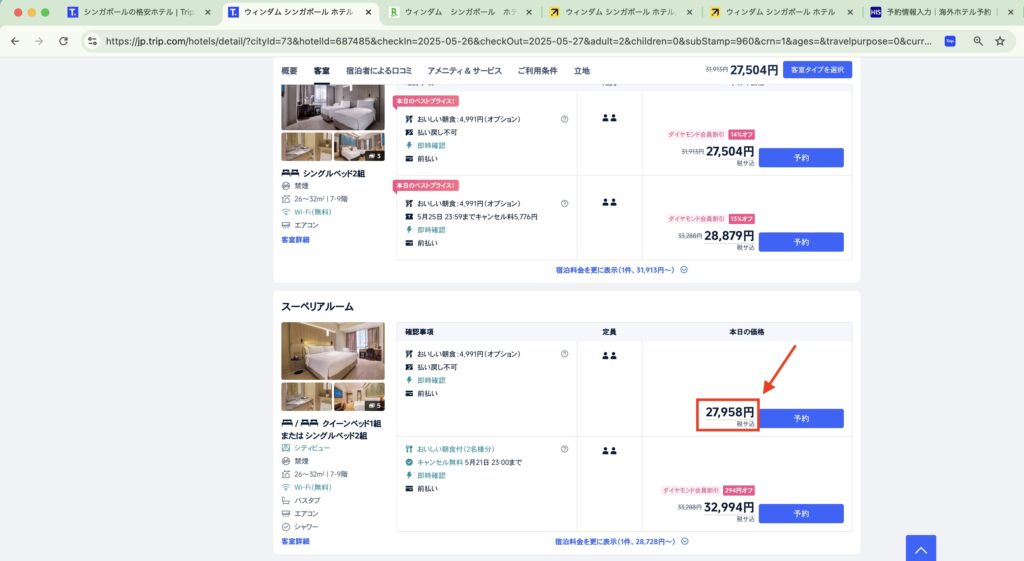Open breakfast info help icon for 32,994円 rate
This screenshot has width=1024, height=561.
tap(564, 449)
